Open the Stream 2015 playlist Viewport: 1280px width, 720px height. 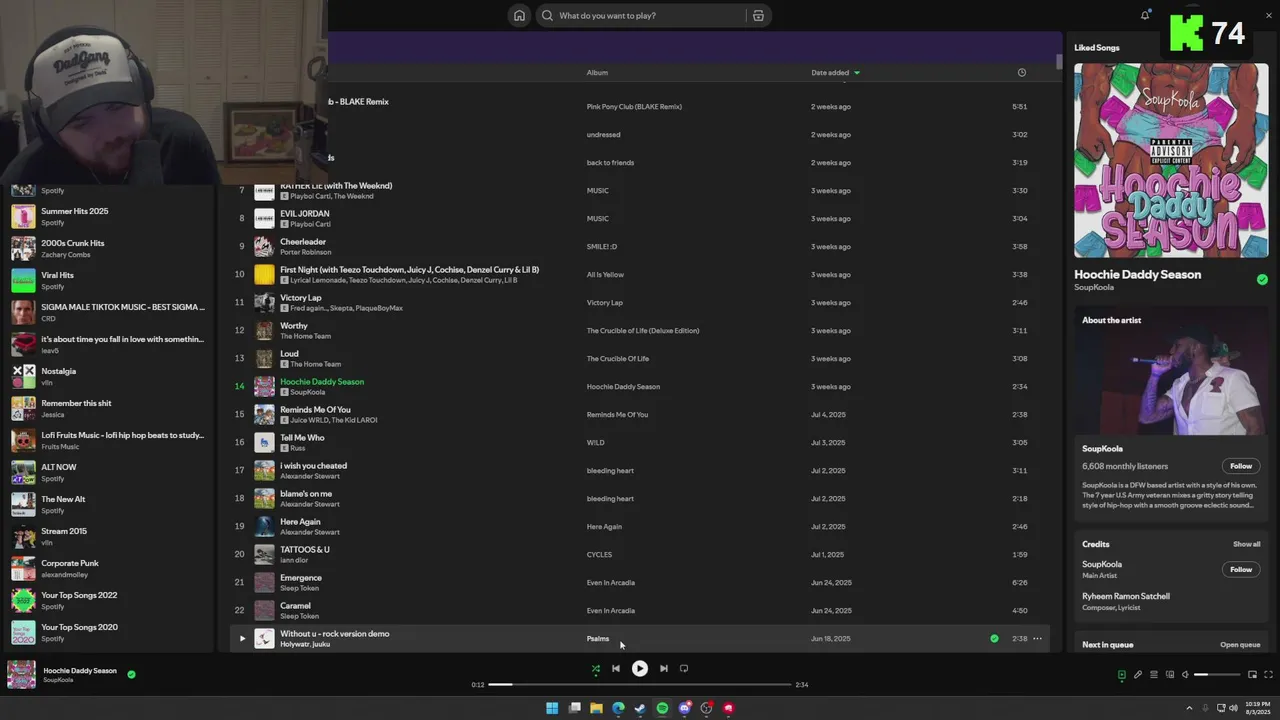click(108, 536)
